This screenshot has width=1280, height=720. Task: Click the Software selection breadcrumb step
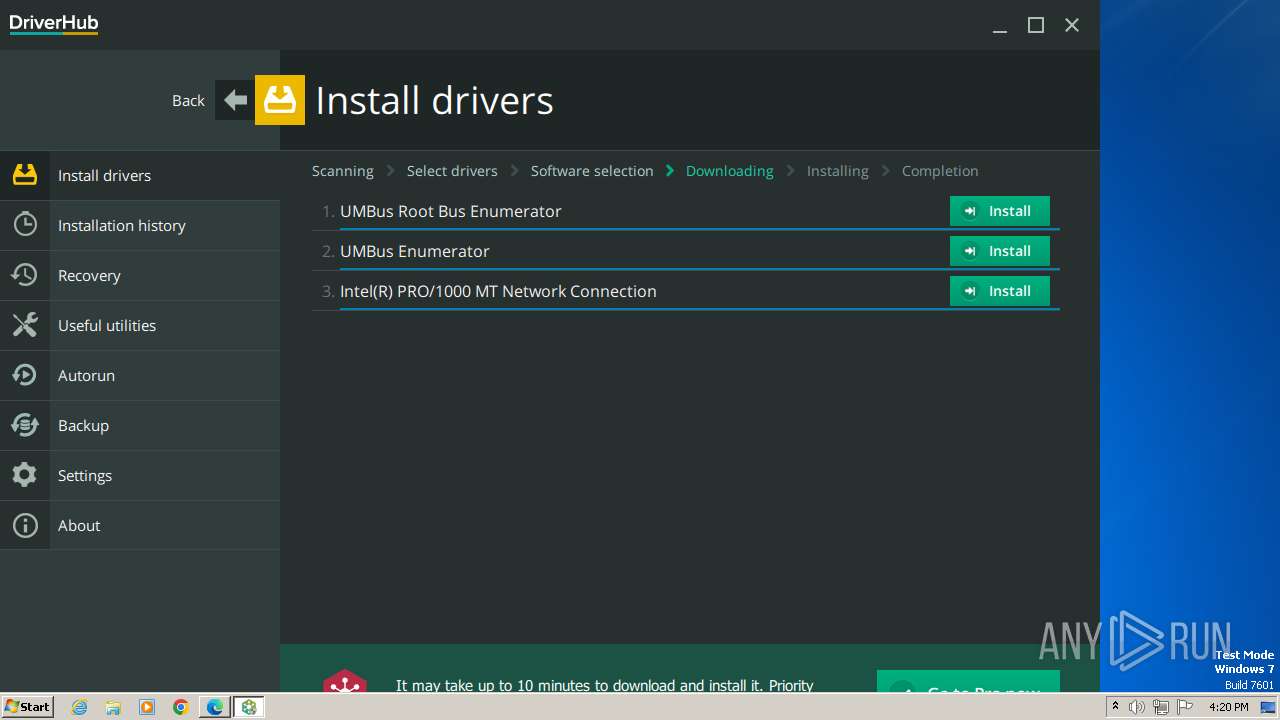(592, 171)
